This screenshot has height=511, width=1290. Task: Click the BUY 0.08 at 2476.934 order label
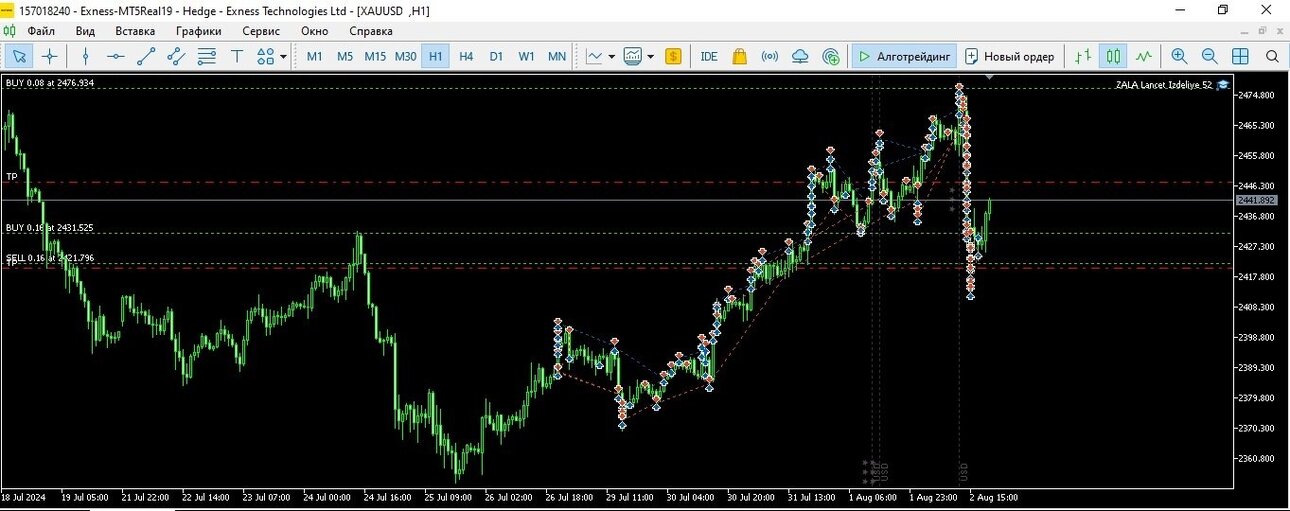click(x=50, y=83)
